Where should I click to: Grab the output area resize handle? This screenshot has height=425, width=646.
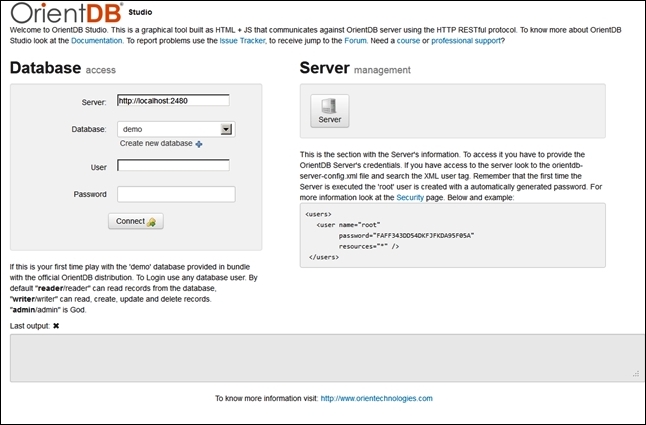pyautogui.click(x=636, y=374)
